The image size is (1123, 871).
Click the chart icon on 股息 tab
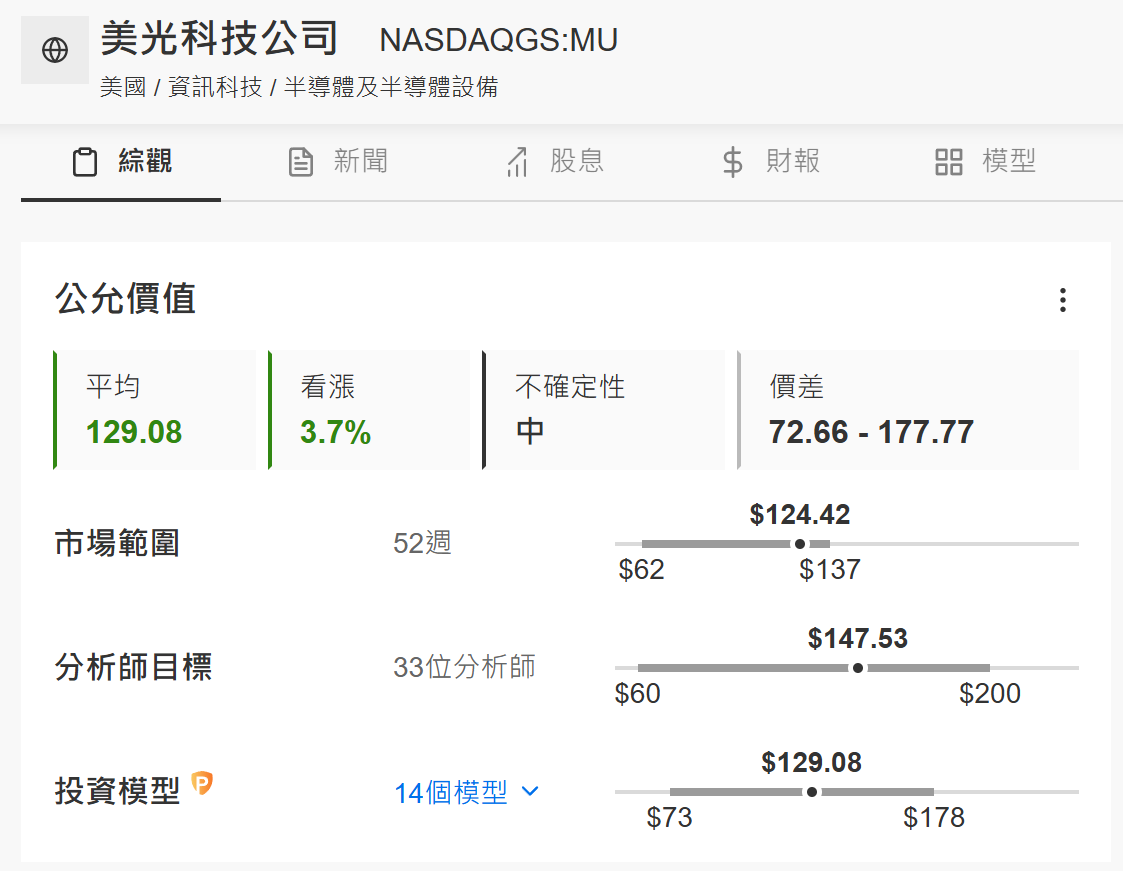coord(518,162)
